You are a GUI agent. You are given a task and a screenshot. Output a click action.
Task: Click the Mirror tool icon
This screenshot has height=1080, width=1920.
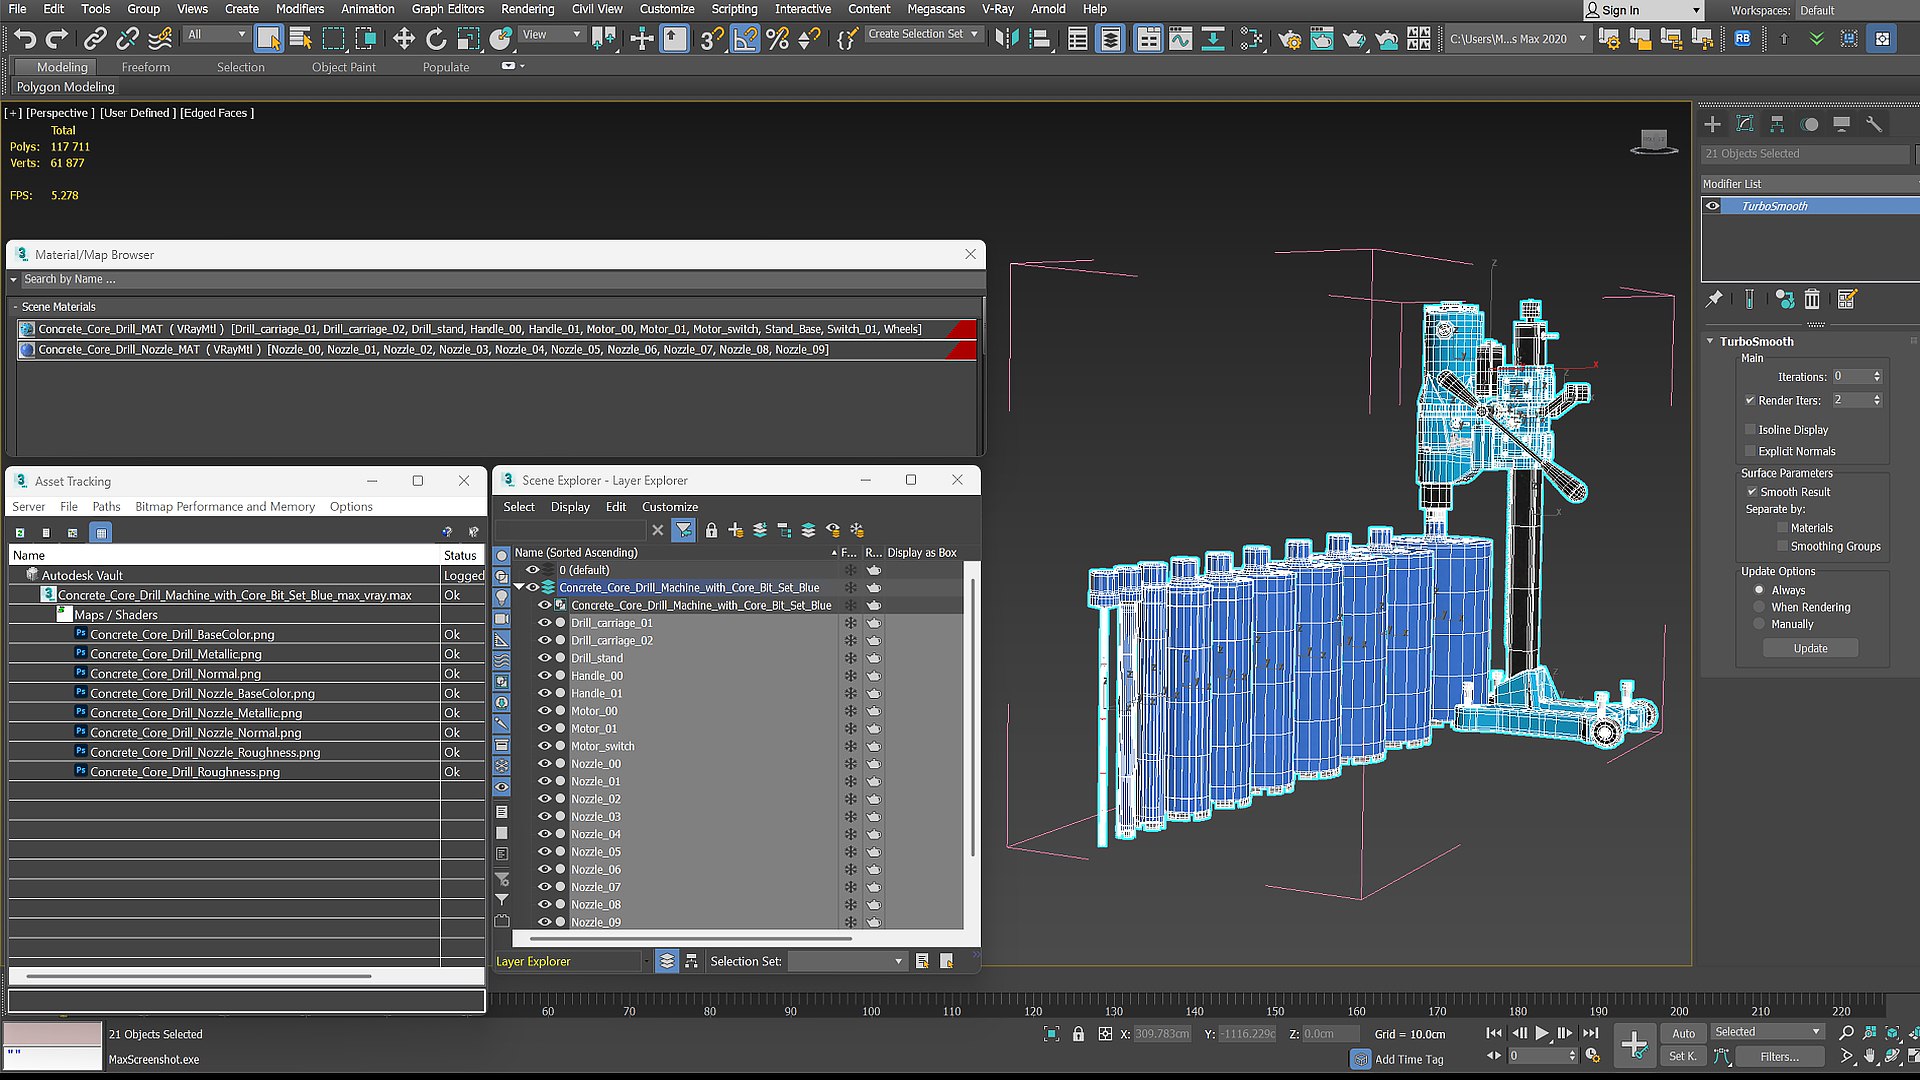tap(1007, 39)
